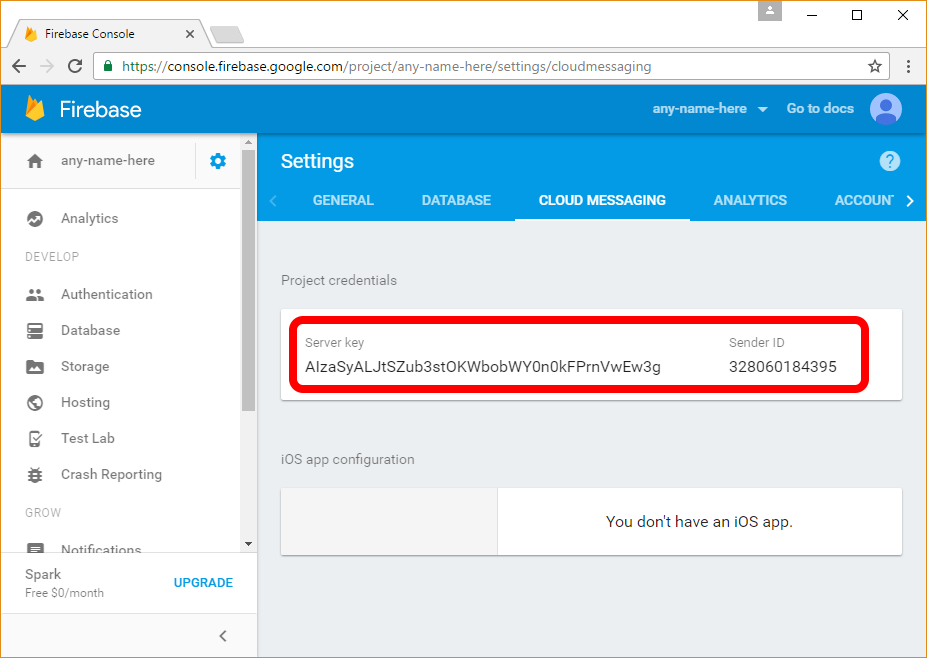Click the Spark plan label

[43, 575]
